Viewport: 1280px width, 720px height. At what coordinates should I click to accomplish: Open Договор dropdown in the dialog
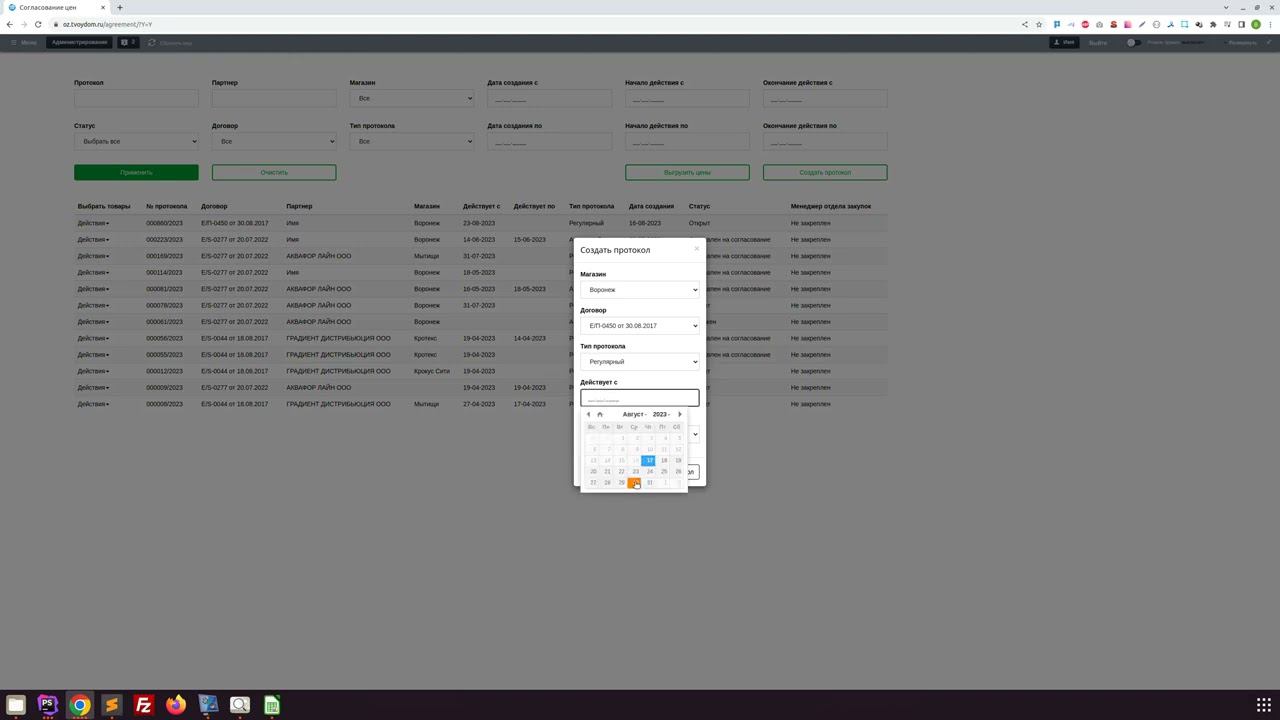pyautogui.click(x=640, y=326)
